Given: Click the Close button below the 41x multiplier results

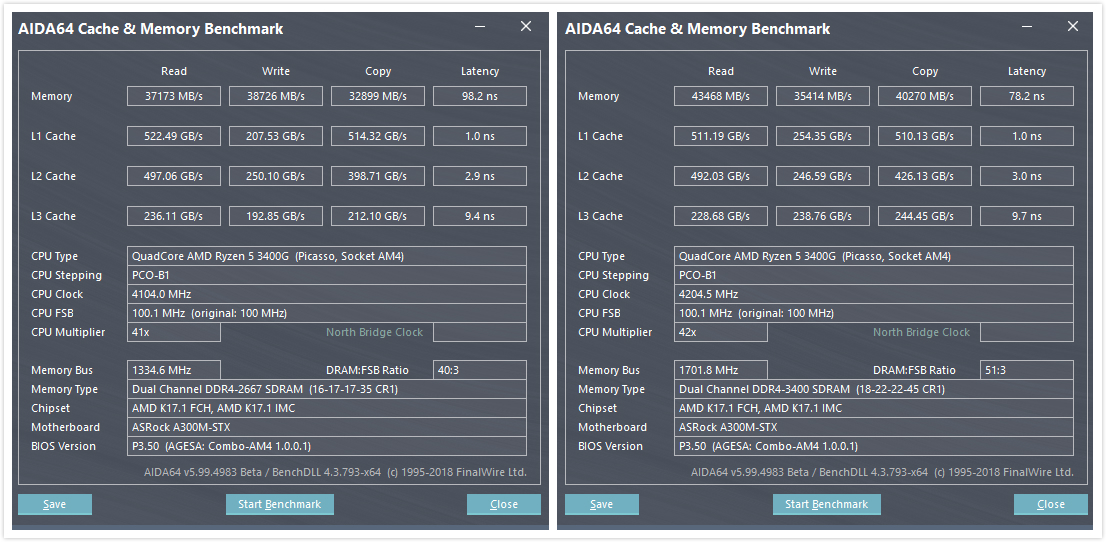Looking at the screenshot, I should click(504, 504).
